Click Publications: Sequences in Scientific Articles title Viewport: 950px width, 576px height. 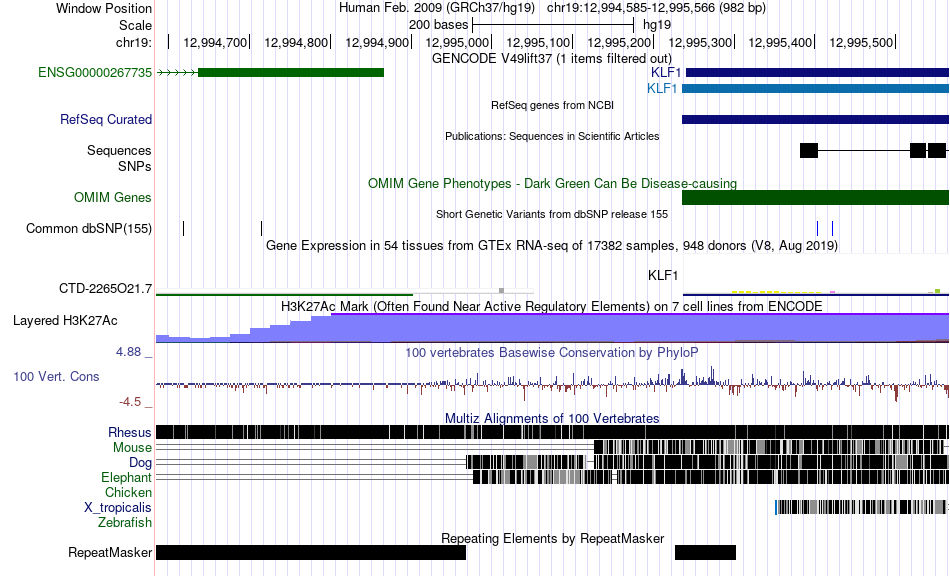pos(552,136)
